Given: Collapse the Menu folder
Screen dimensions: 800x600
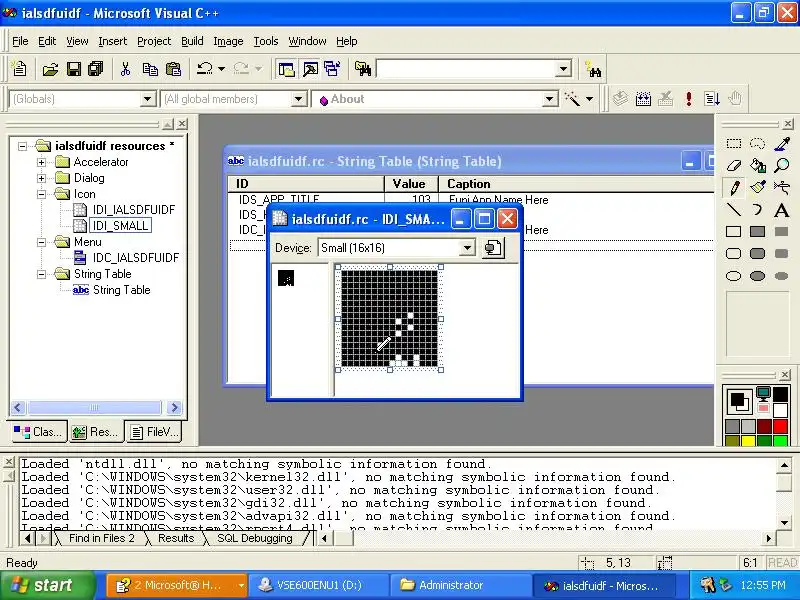Looking at the screenshot, I should point(41,242).
